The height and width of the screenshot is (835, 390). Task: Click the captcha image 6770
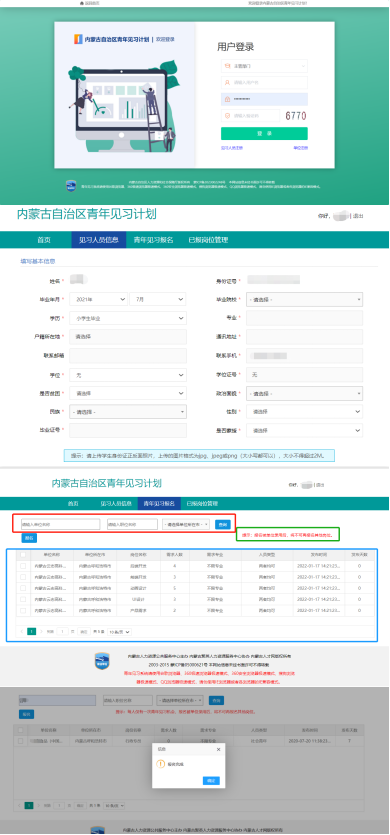click(x=296, y=116)
